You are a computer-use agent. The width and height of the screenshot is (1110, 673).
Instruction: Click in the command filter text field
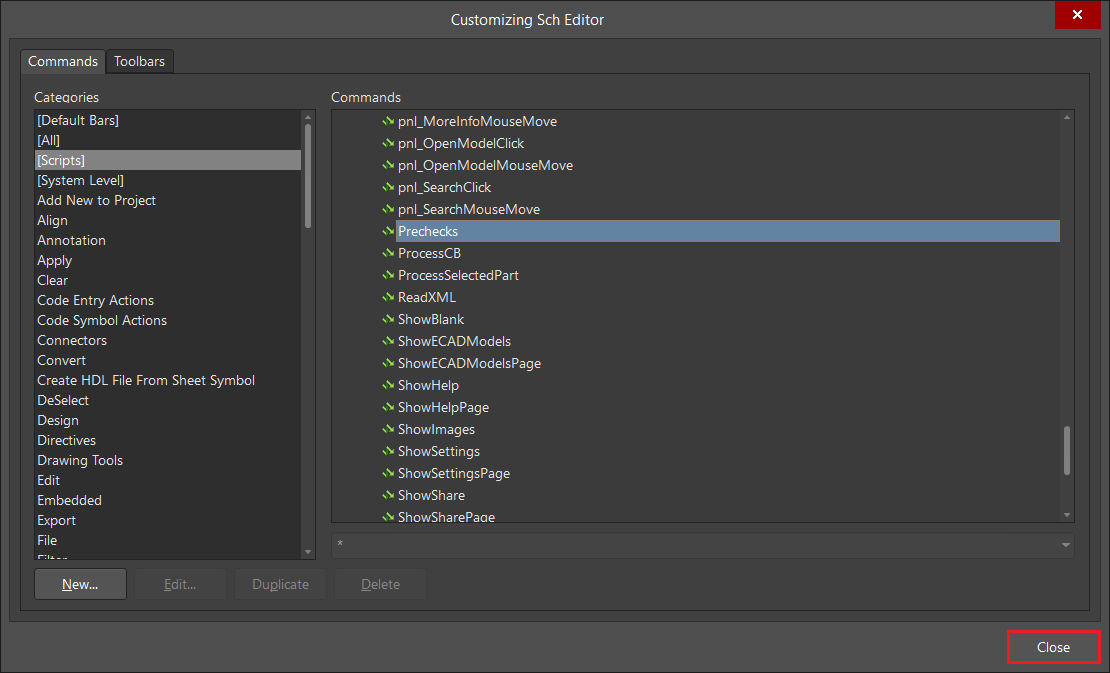pos(690,546)
